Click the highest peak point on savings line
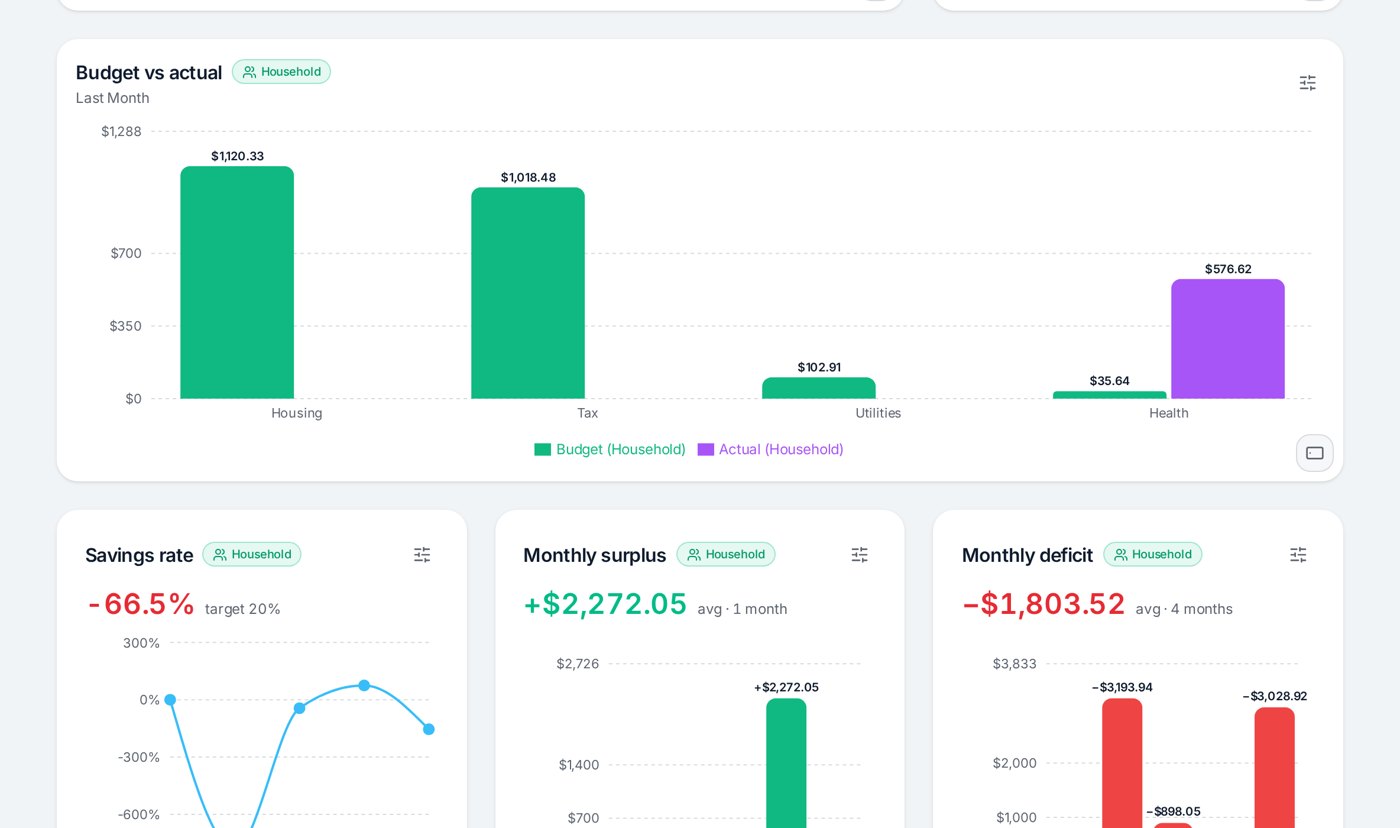This screenshot has width=1400, height=828. point(364,685)
